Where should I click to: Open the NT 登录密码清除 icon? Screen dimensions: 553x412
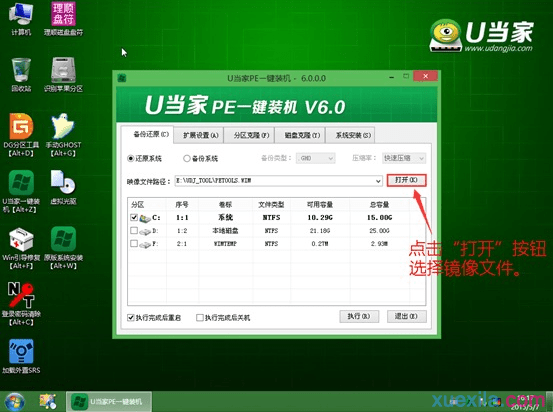click(x=21, y=304)
